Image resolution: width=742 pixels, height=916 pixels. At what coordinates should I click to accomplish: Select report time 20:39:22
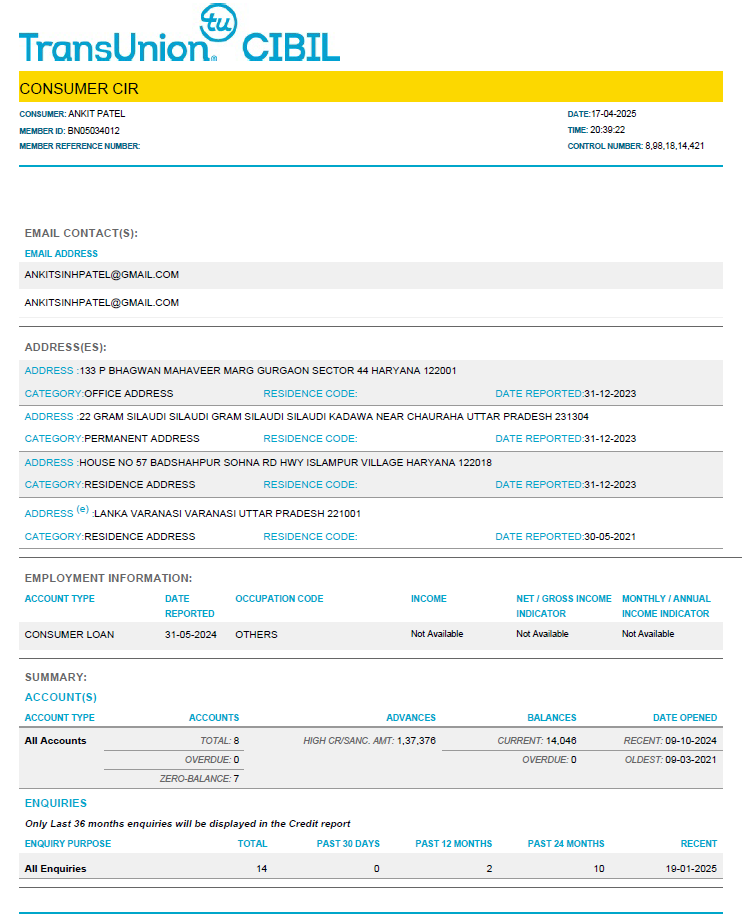coord(608,130)
